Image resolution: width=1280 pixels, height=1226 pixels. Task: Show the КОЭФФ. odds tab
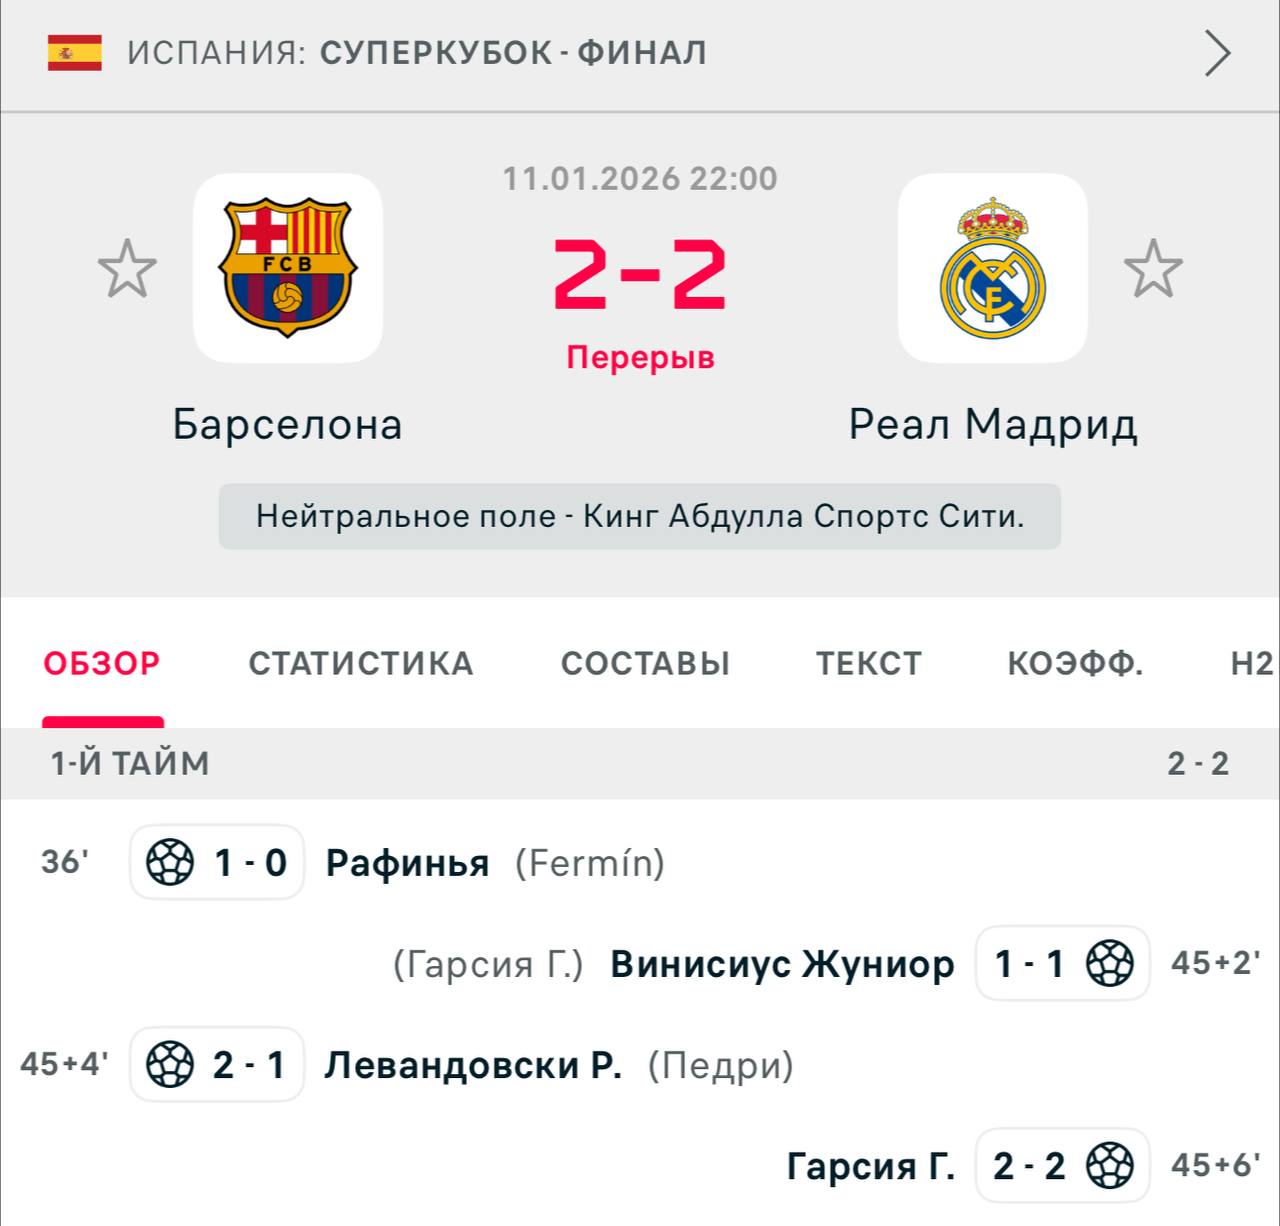(x=1075, y=664)
